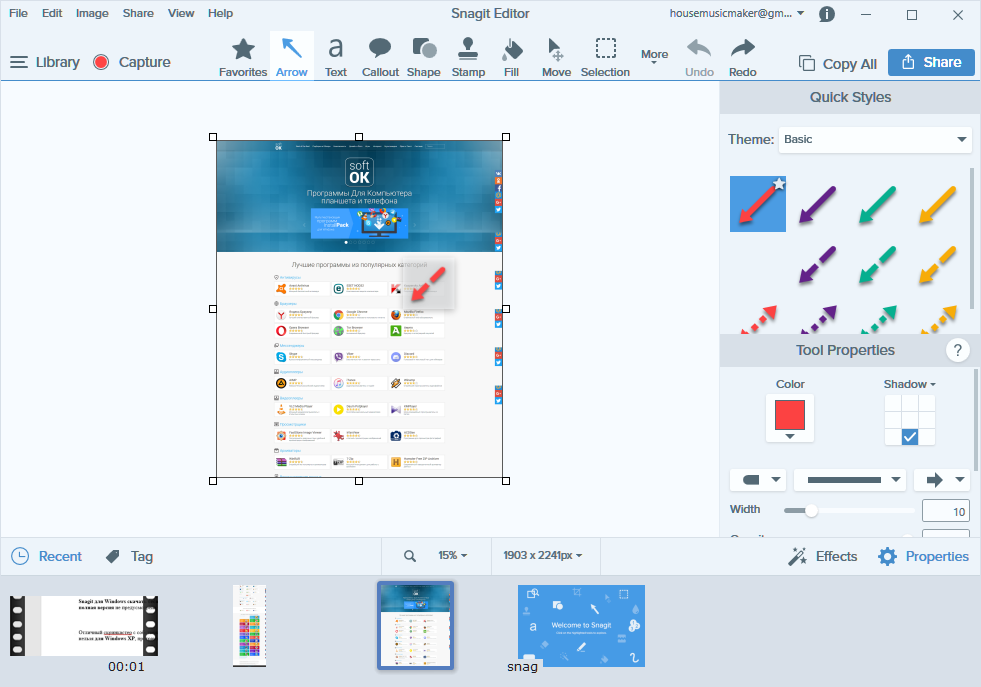
Task: Open the arrow end style dropdown
Action: [x=942, y=480]
